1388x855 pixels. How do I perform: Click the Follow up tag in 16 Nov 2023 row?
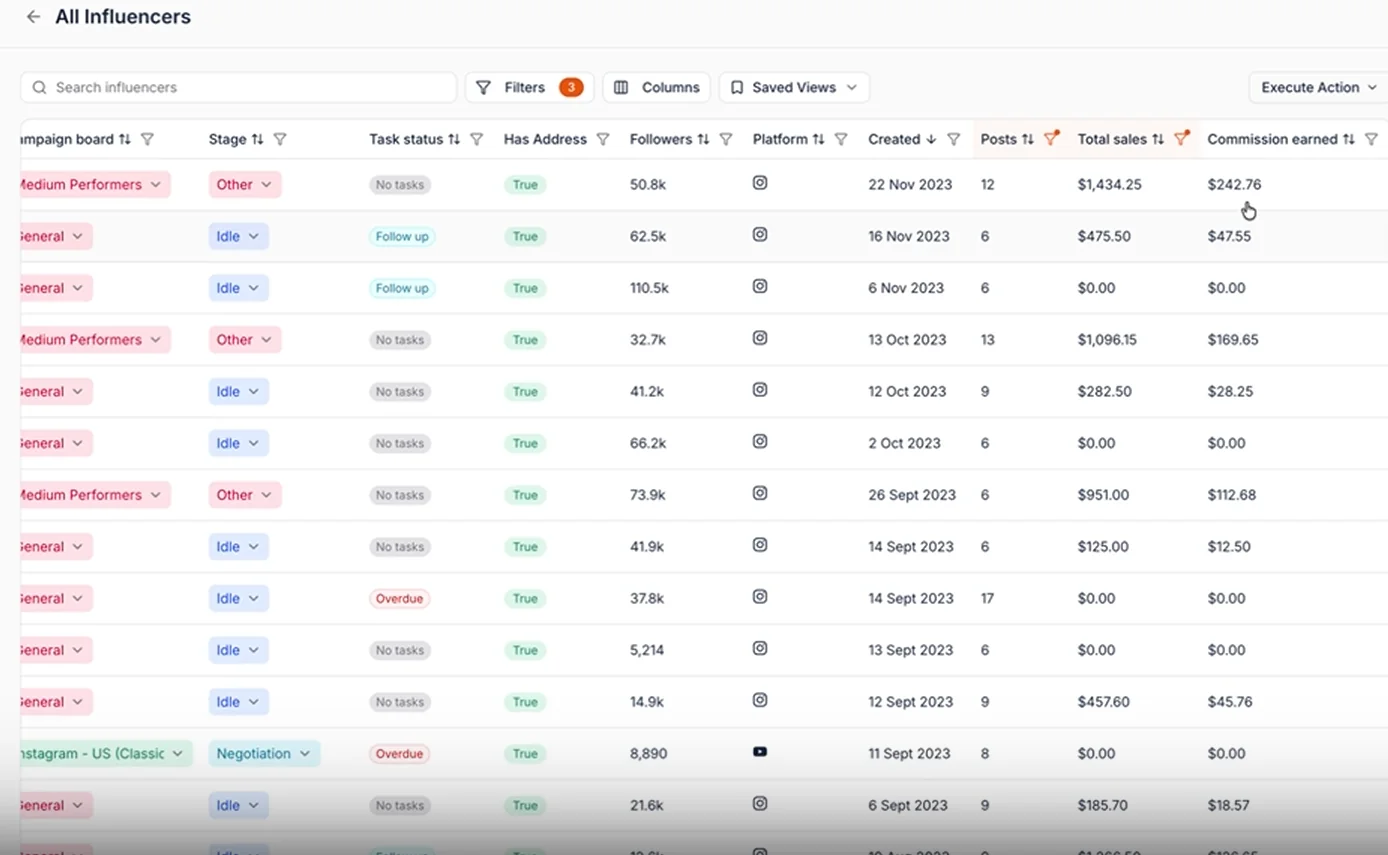pos(402,237)
